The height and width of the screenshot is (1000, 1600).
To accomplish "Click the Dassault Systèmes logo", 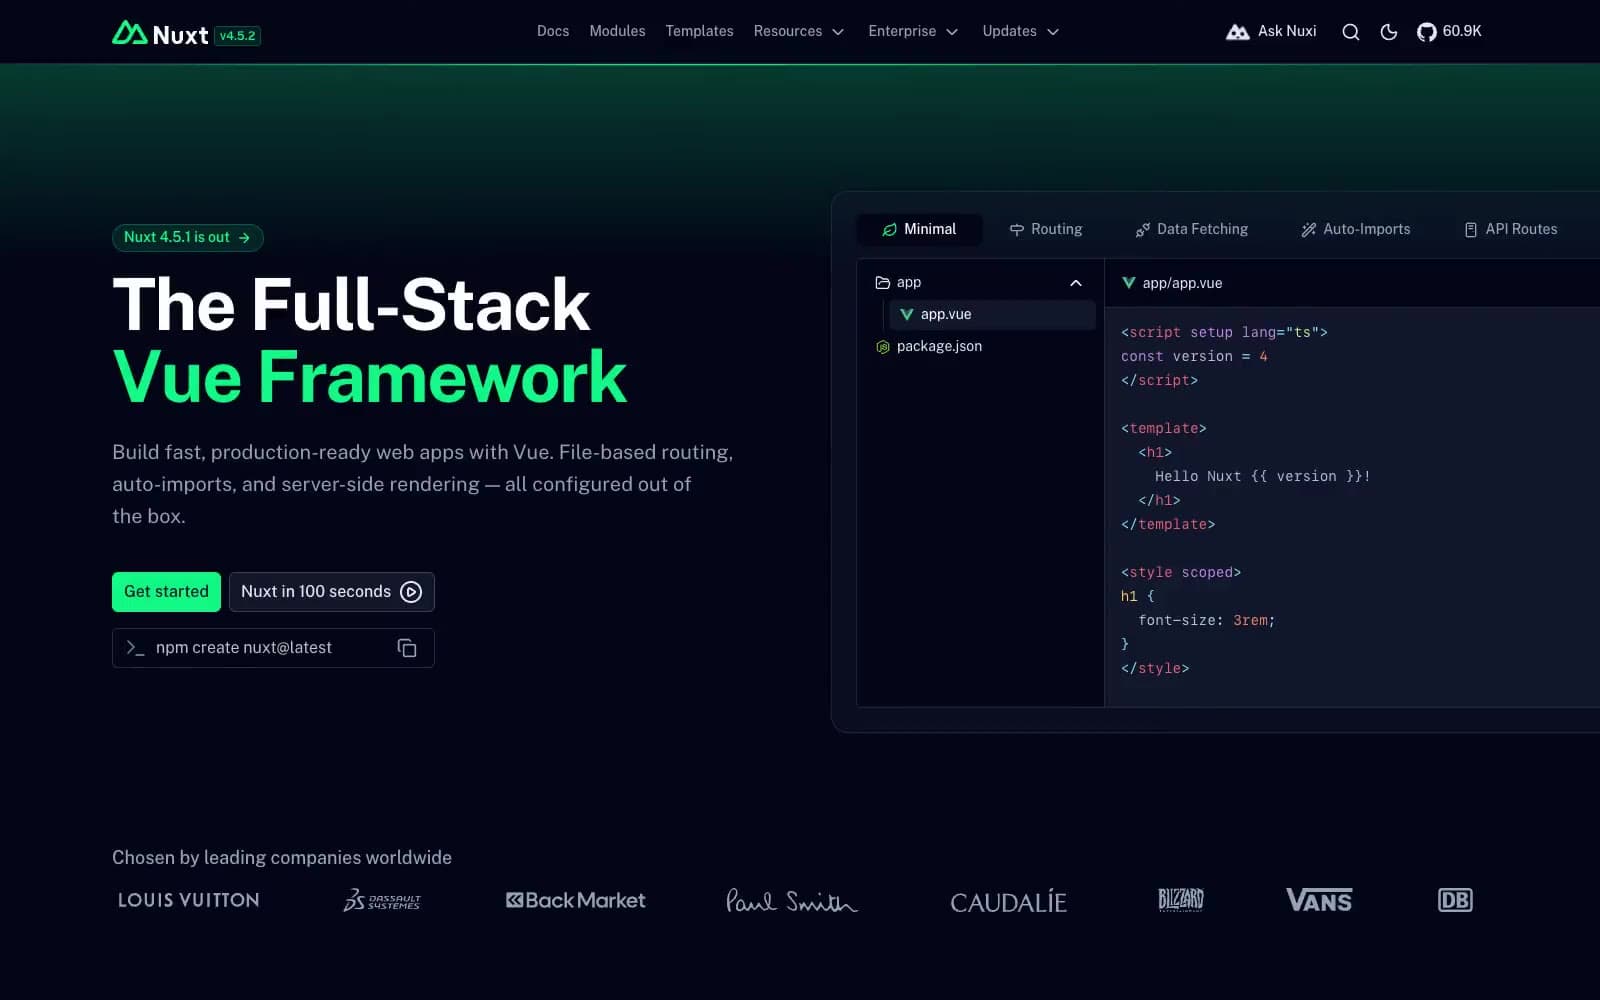I will point(382,900).
